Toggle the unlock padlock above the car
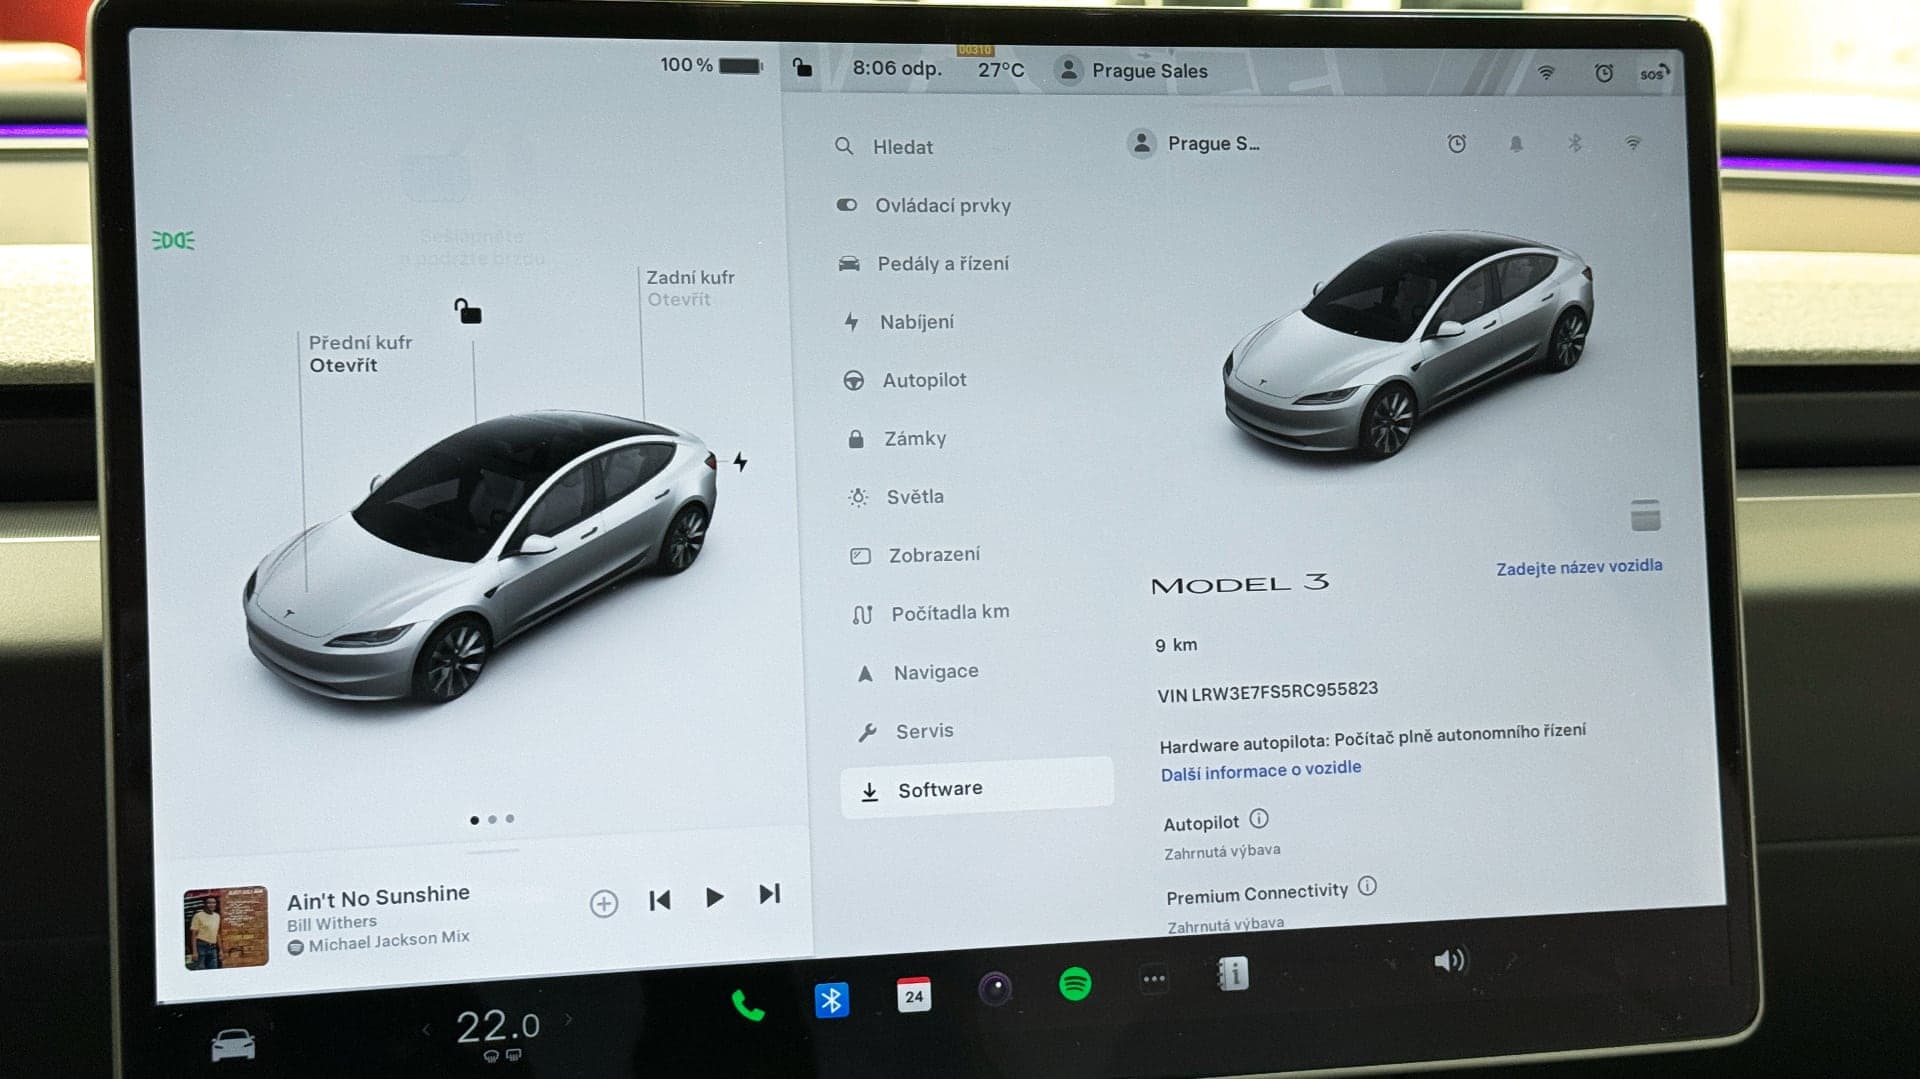The height and width of the screenshot is (1079, 1920). pos(470,312)
